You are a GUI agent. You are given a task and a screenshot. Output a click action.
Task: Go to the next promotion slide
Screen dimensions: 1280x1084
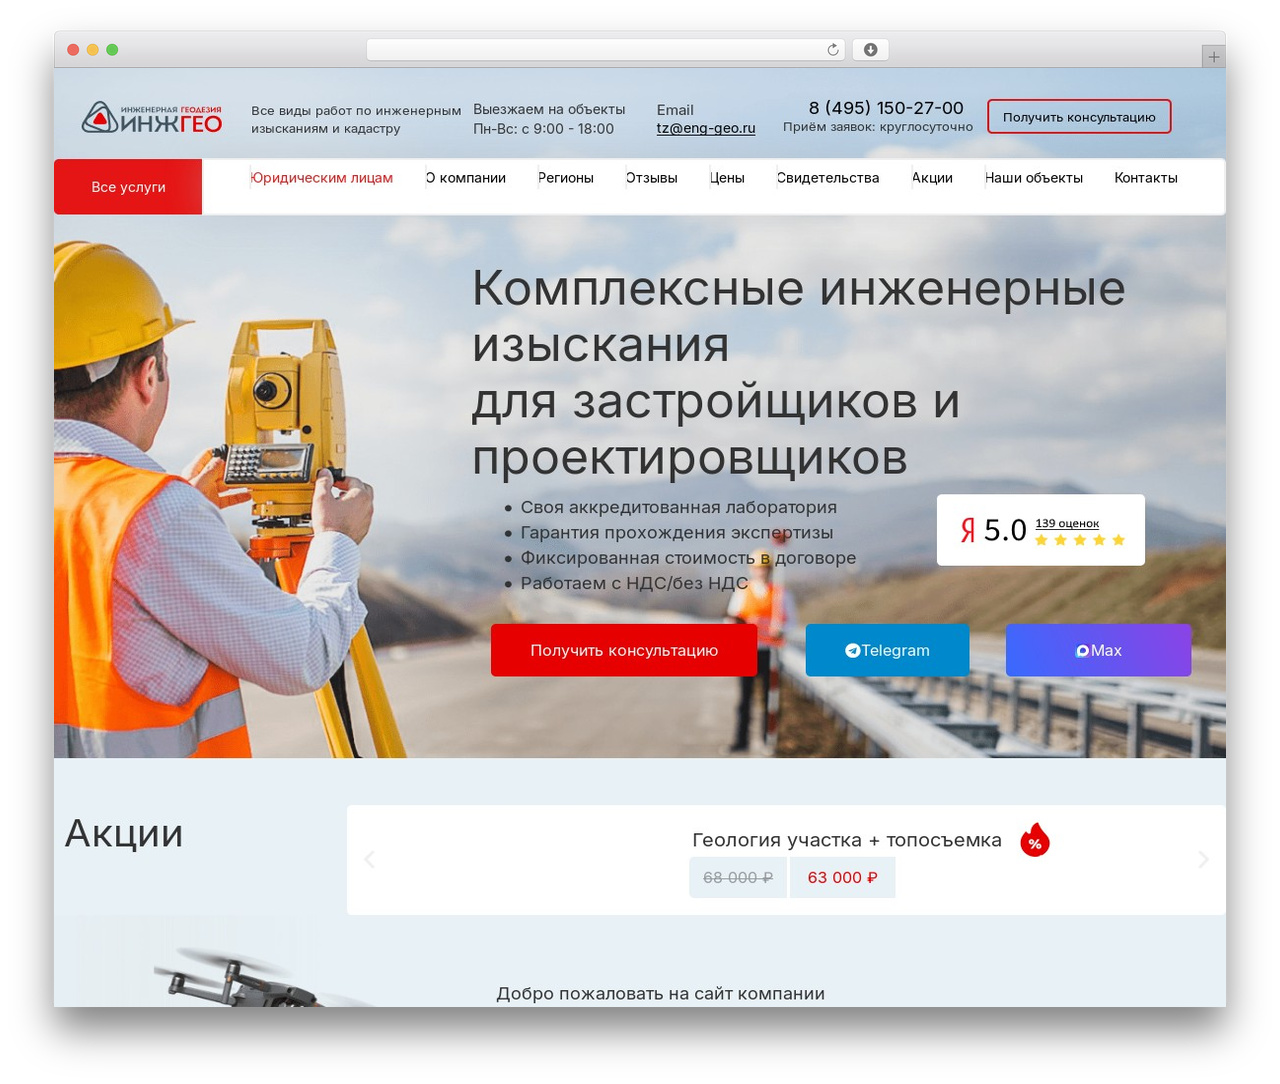point(1203,859)
